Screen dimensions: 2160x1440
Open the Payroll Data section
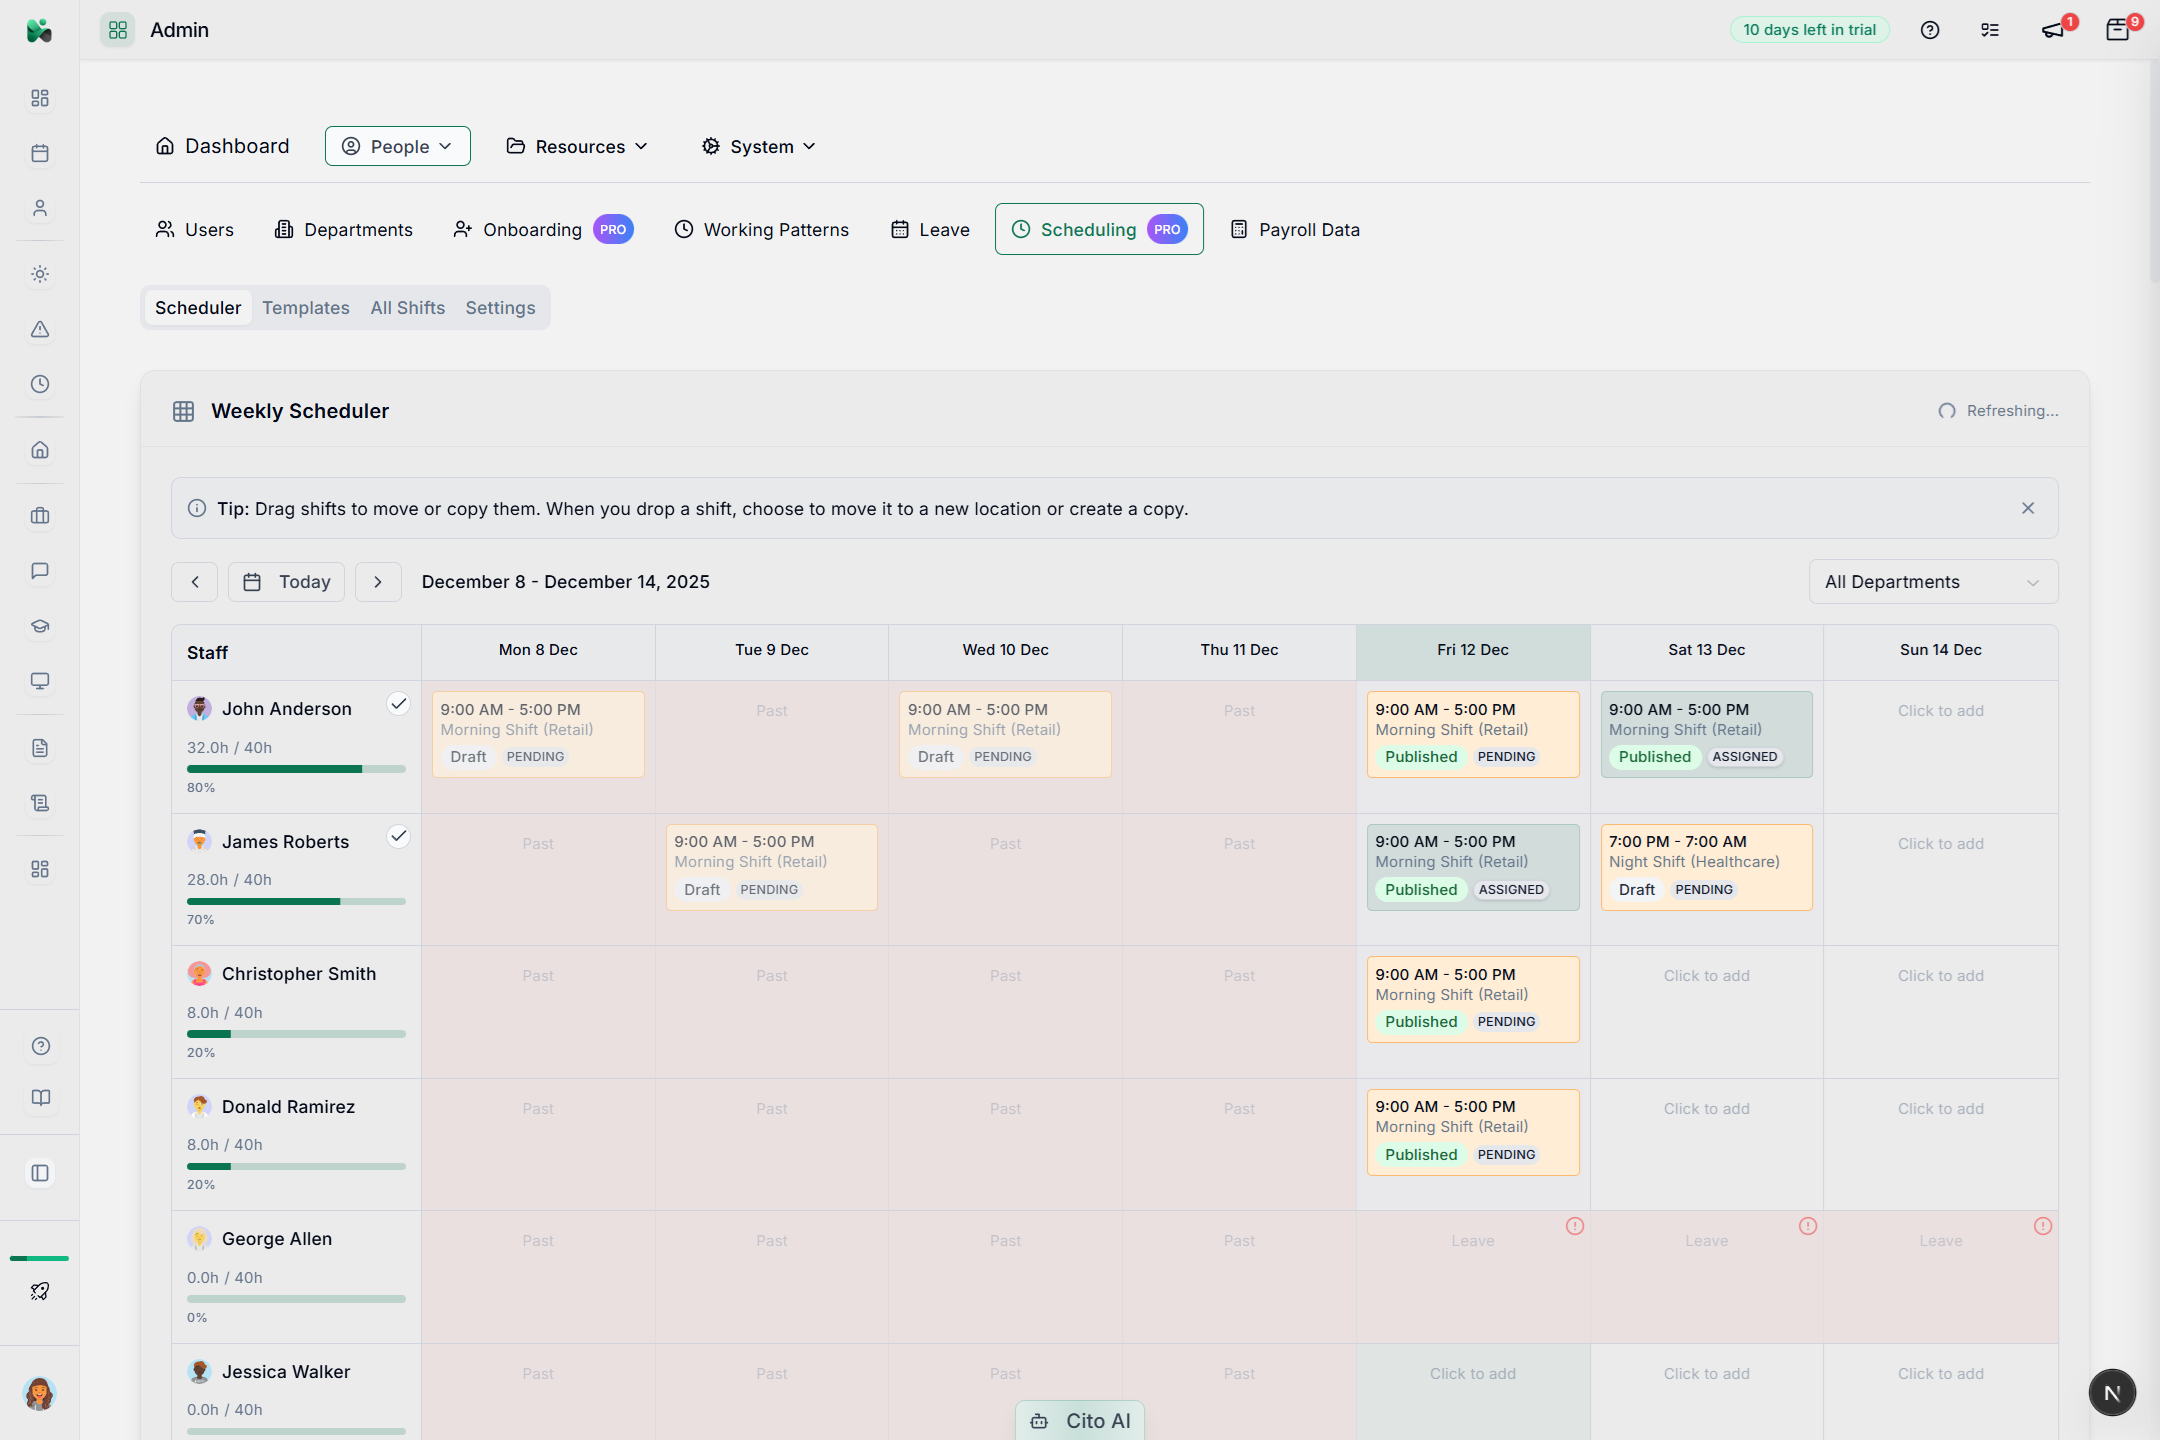pyautogui.click(x=1295, y=230)
